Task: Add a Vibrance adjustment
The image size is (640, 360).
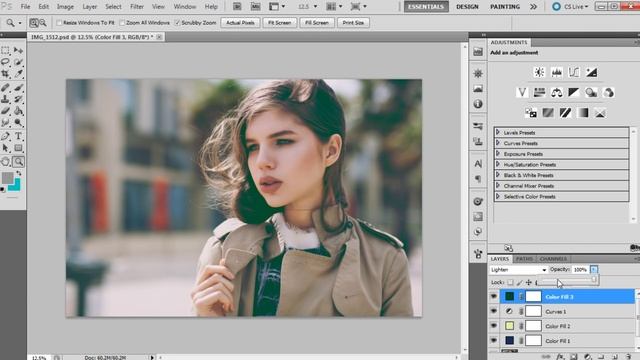Action: pos(522,93)
